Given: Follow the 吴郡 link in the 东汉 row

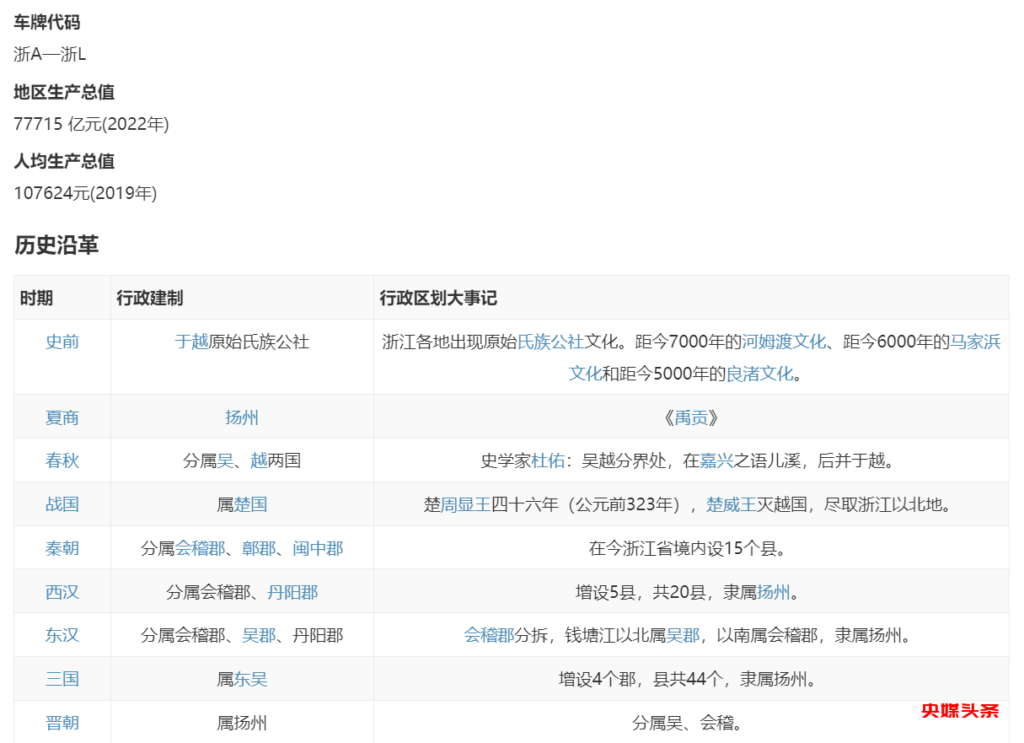Looking at the screenshot, I should (x=259, y=635).
